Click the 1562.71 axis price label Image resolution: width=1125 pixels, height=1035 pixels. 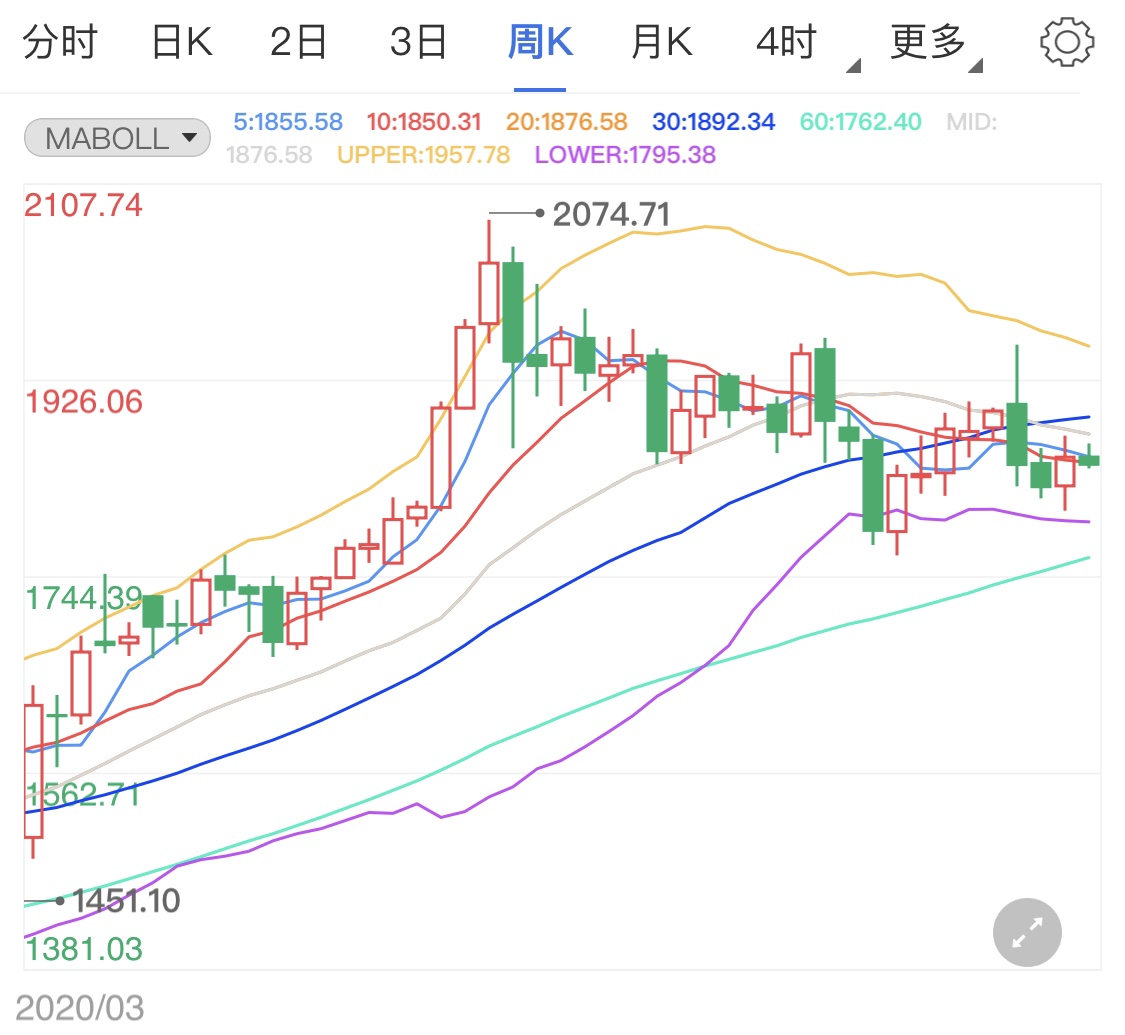tap(83, 795)
